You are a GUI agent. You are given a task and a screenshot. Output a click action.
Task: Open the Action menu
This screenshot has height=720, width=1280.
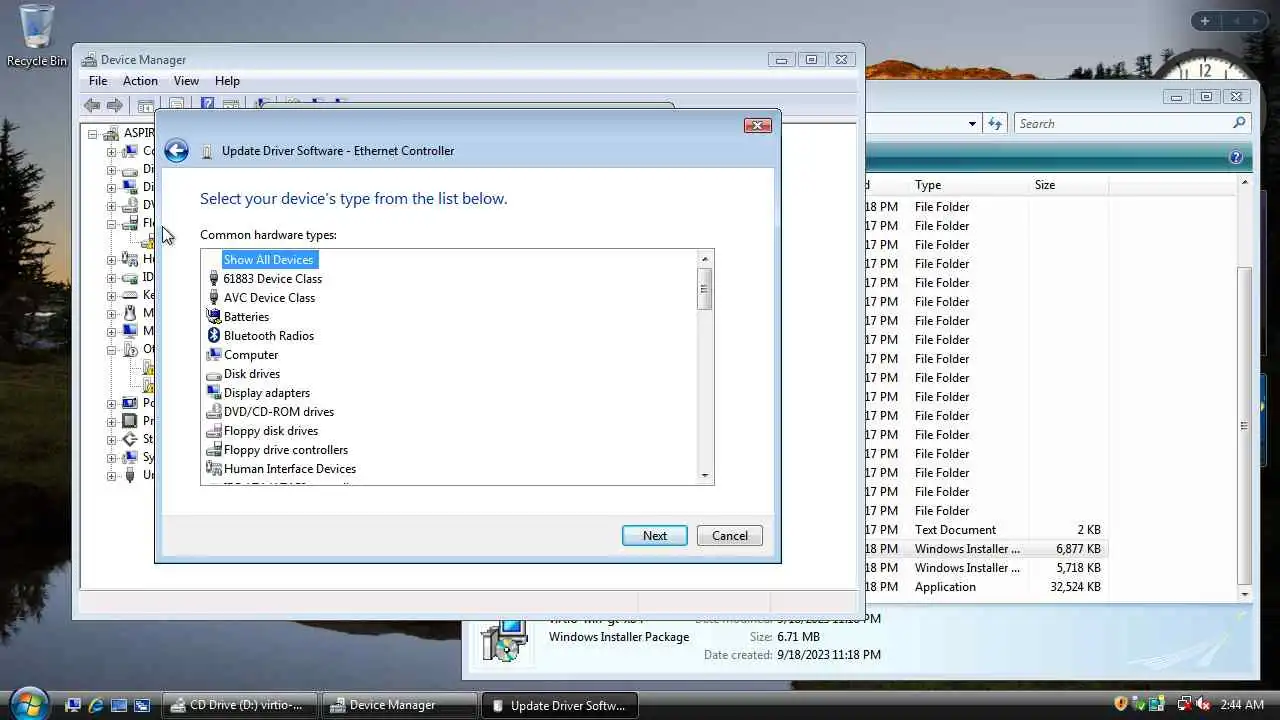(x=140, y=81)
